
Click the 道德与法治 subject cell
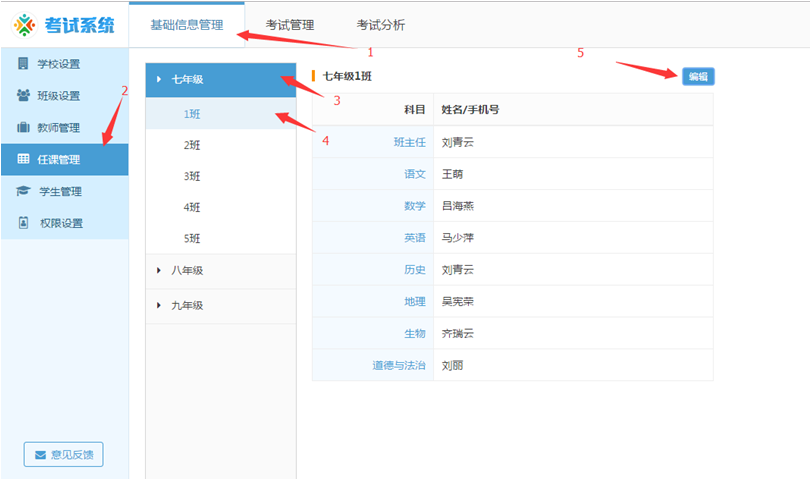pyautogui.click(x=373, y=365)
